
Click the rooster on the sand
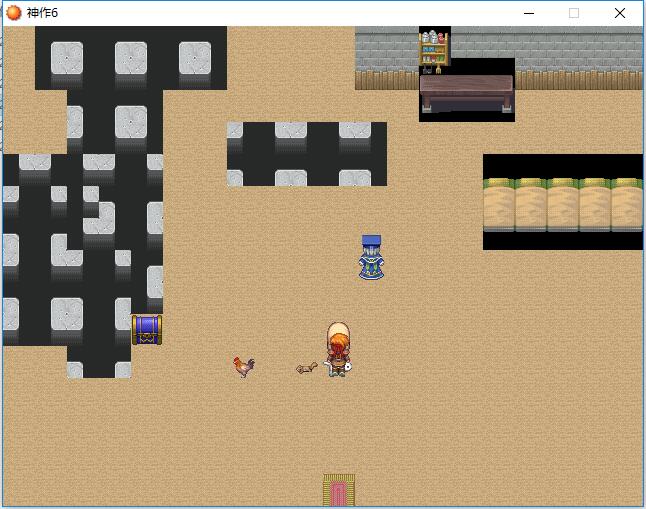tap(244, 367)
